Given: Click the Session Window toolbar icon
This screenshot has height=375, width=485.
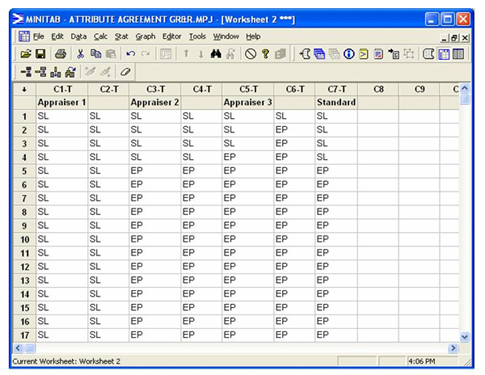Looking at the screenshot, I should 428,54.
